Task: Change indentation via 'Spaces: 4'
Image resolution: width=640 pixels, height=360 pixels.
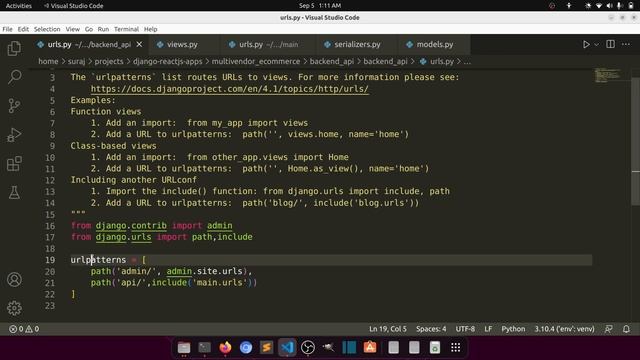Action: pyautogui.click(x=431, y=329)
